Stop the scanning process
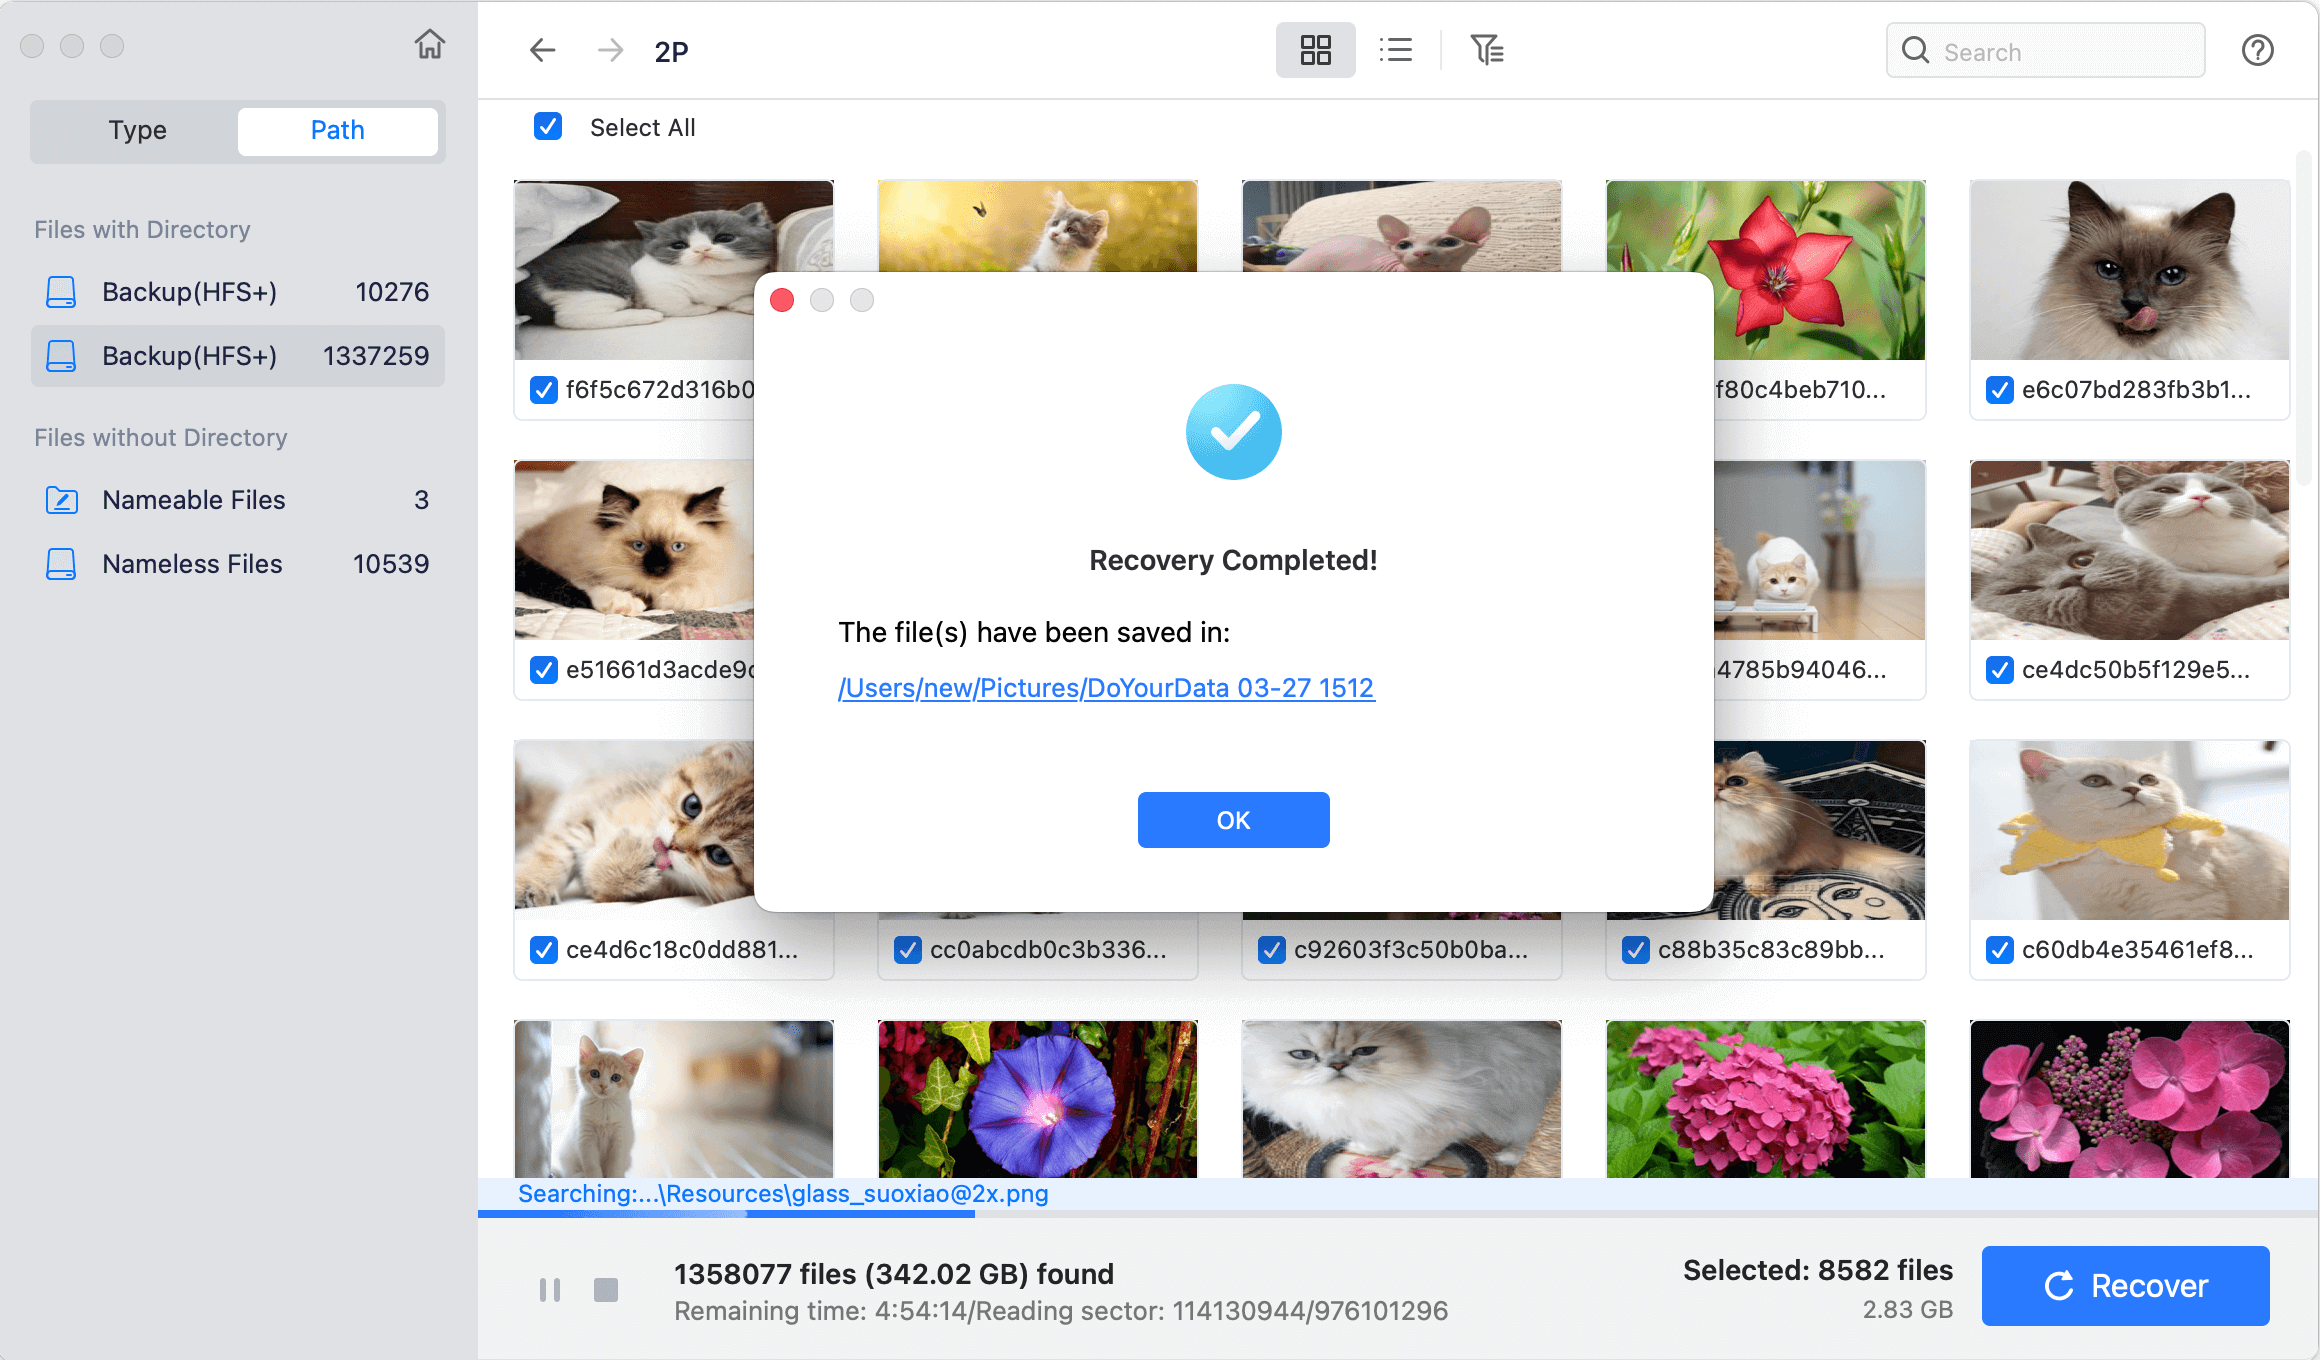This screenshot has width=2320, height=1360. pos(606,1289)
